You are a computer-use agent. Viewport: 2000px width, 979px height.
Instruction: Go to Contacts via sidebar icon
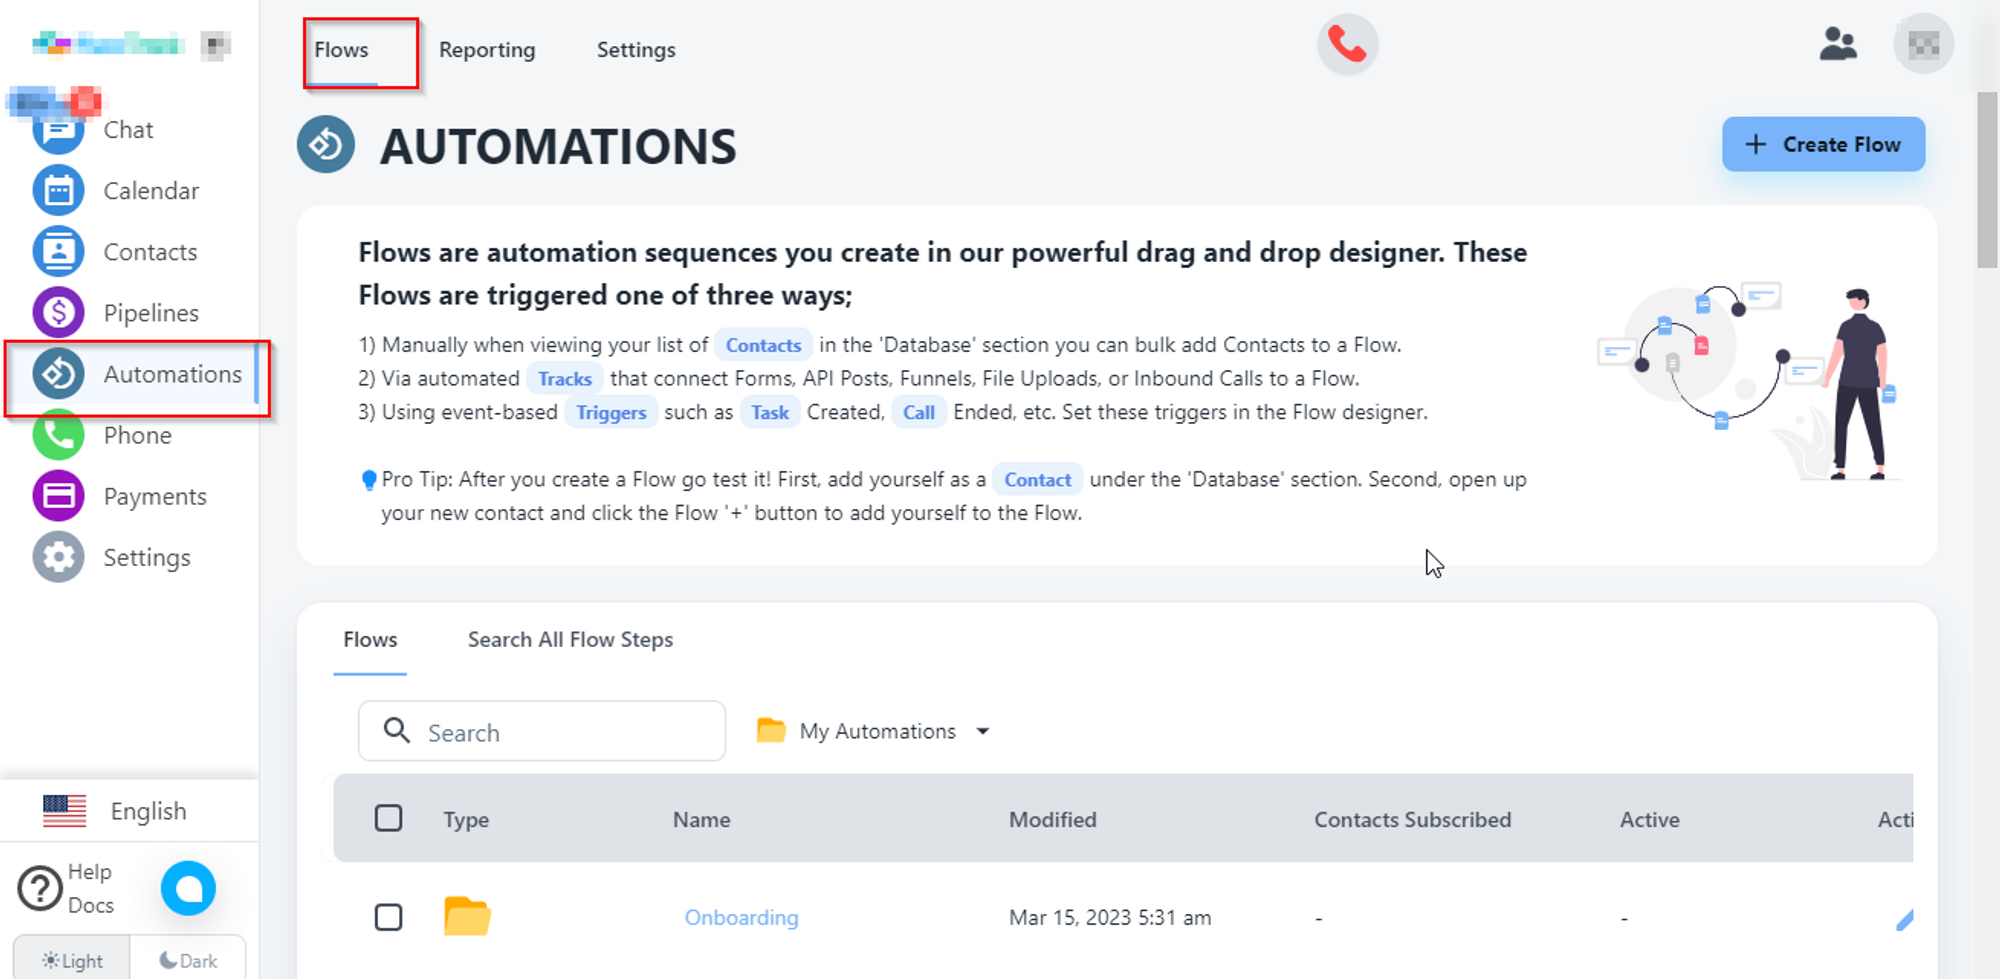(58, 252)
